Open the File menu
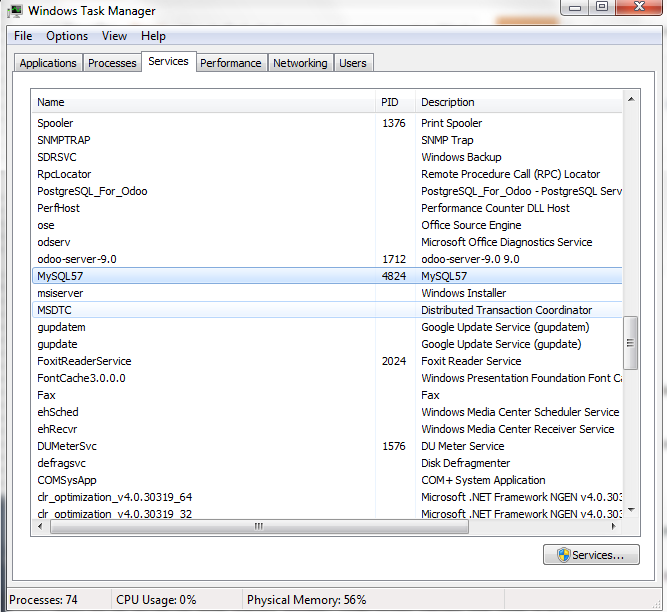 click(23, 36)
